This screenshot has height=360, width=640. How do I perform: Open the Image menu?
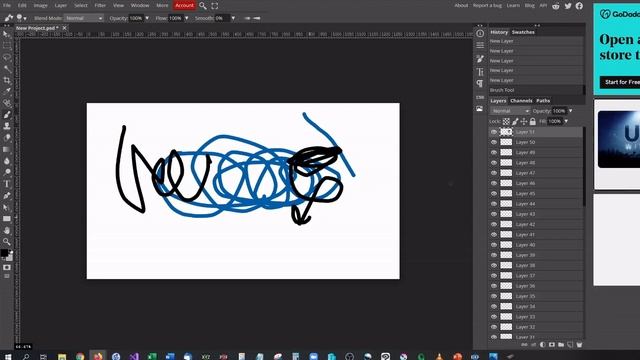(x=40, y=6)
